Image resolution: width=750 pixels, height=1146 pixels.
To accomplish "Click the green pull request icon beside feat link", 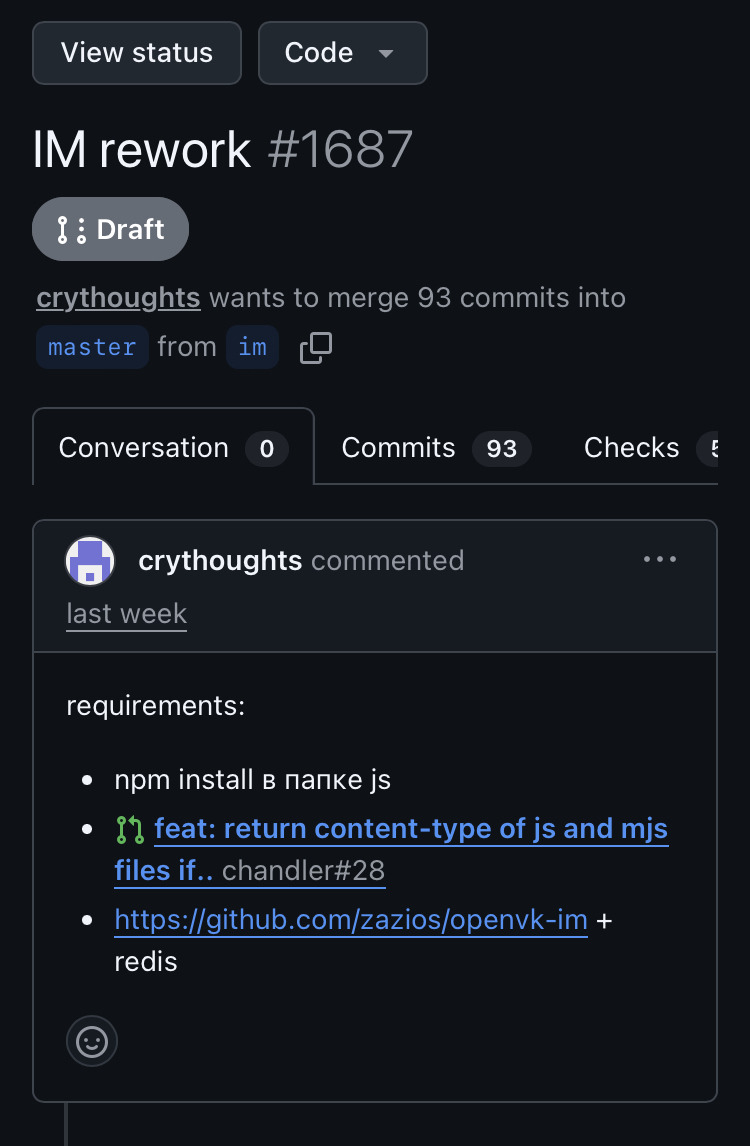I will point(130,830).
